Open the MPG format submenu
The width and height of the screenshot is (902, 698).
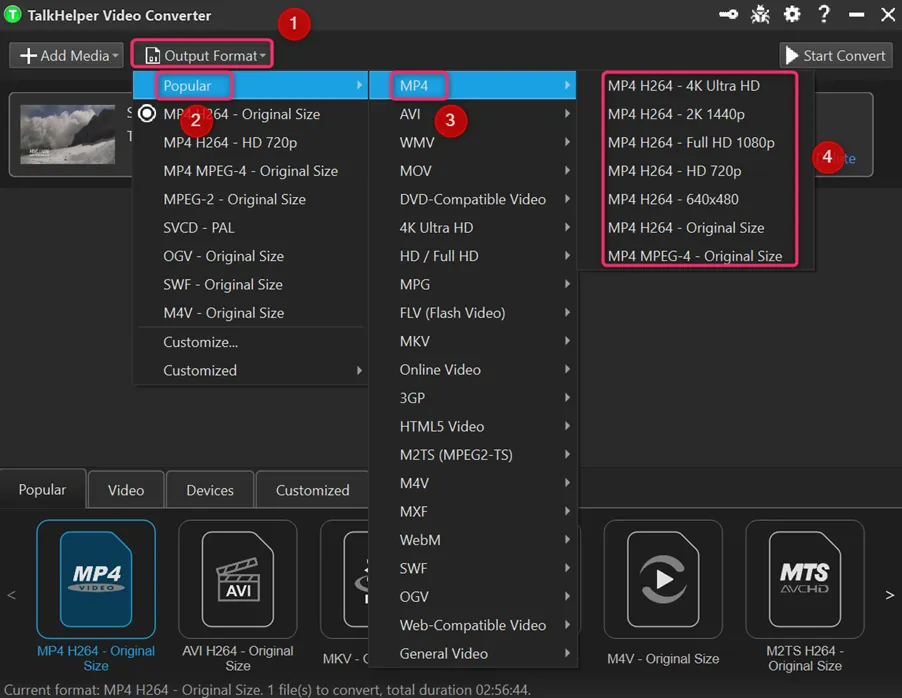pos(472,284)
